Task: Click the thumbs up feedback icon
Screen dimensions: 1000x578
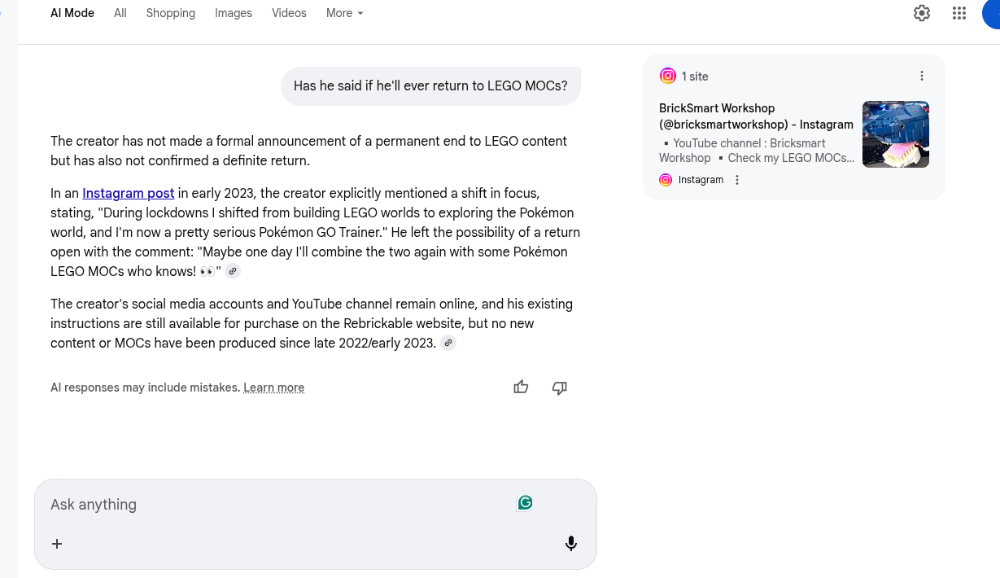Action: (521, 387)
